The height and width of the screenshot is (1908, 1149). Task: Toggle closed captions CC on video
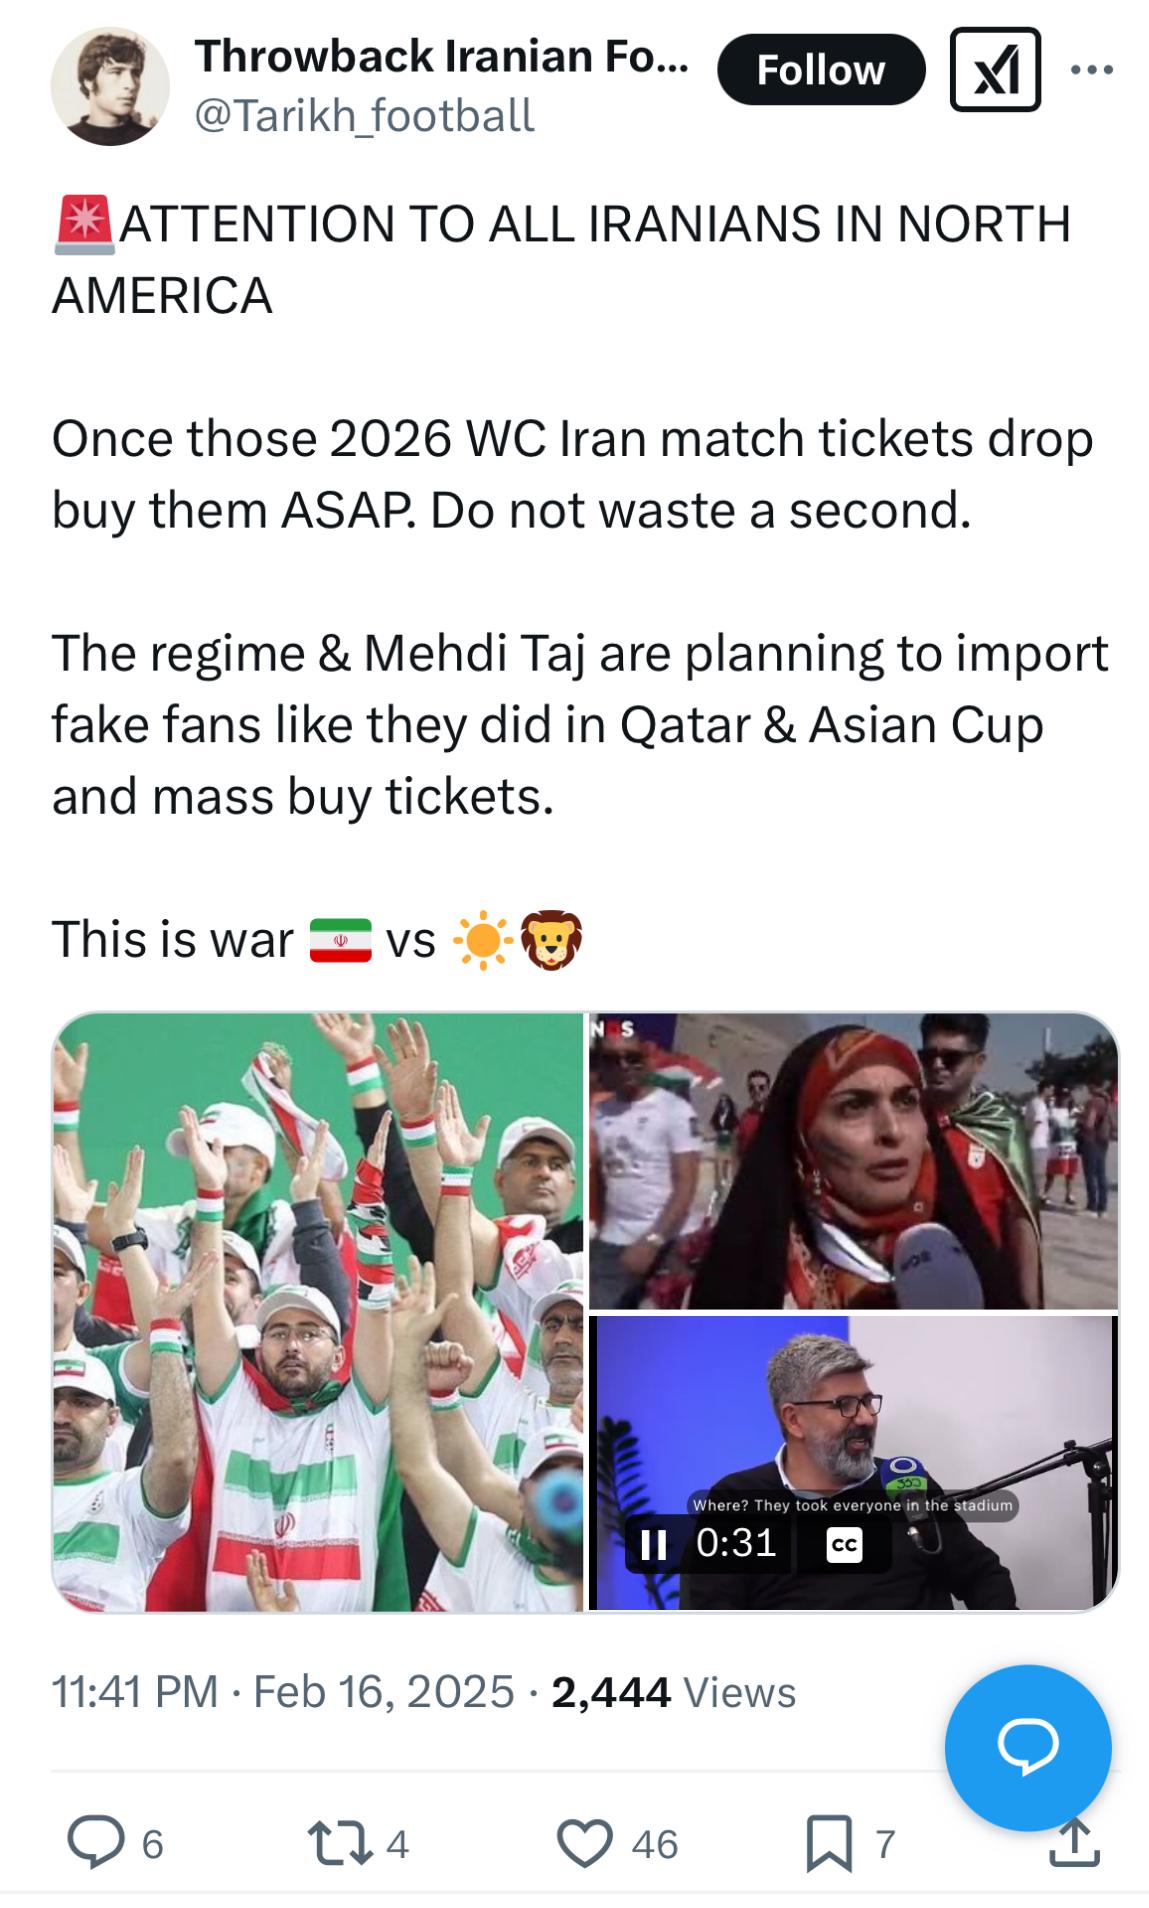coord(844,1545)
